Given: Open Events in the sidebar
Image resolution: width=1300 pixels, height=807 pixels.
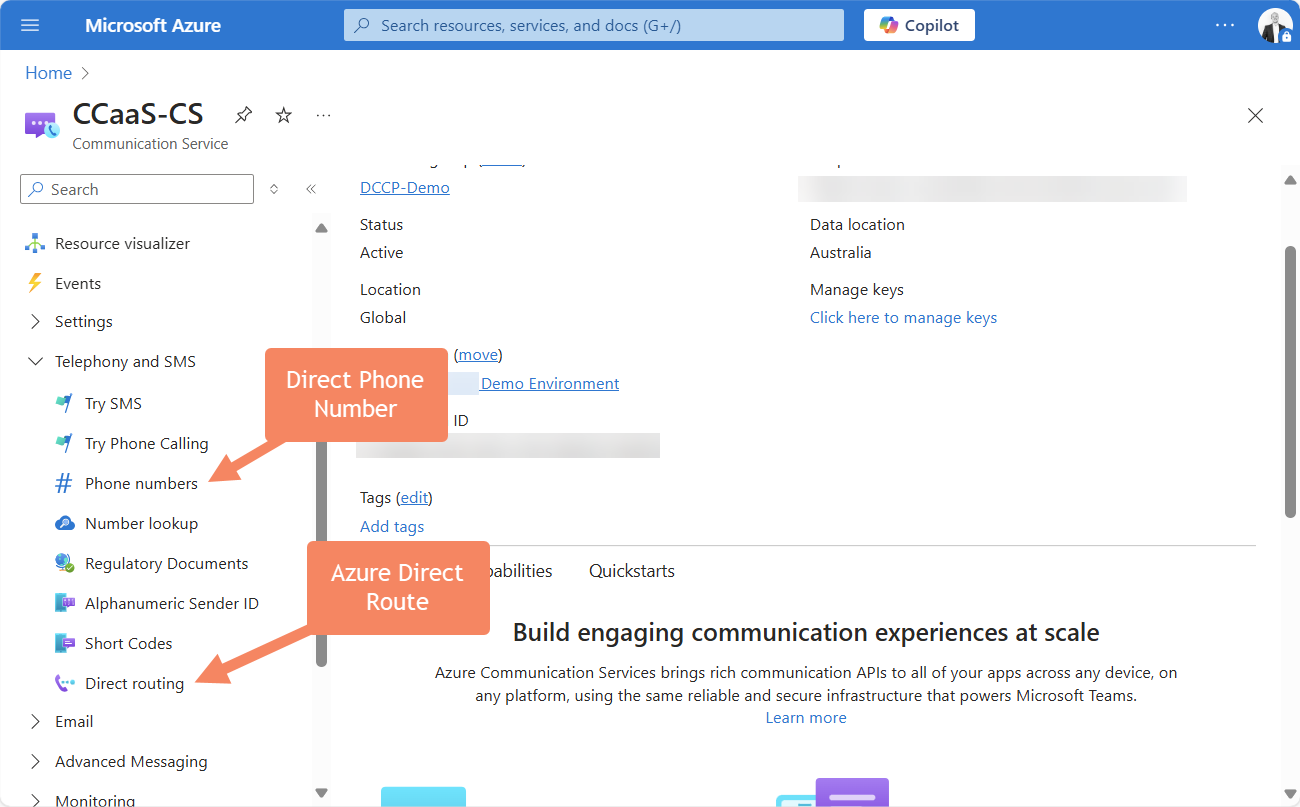Looking at the screenshot, I should pyautogui.click(x=78, y=283).
